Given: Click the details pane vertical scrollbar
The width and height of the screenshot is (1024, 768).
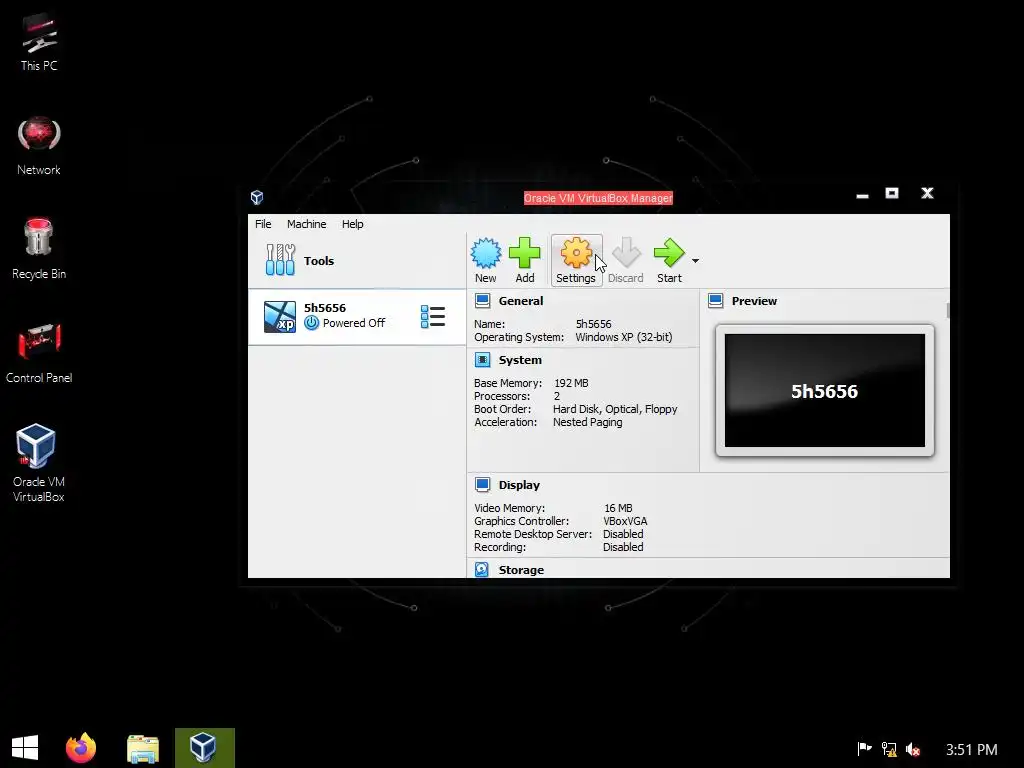Looking at the screenshot, I should (948, 310).
